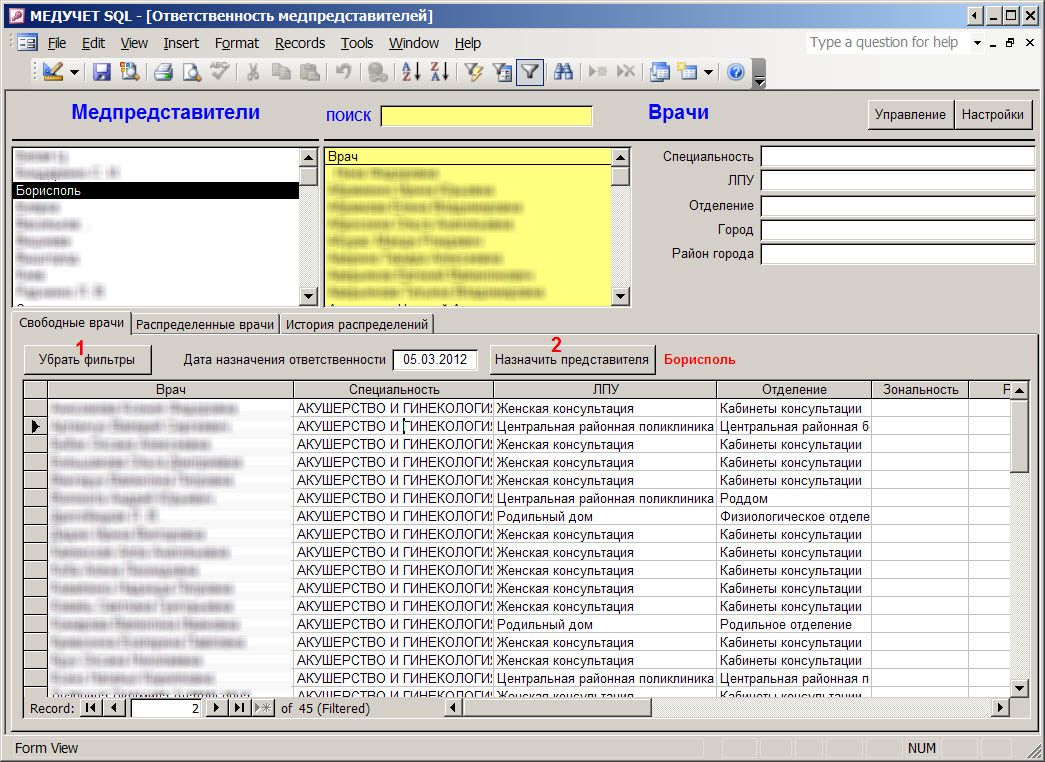Print the form using the printer icon
Screen dimensions: 1045x762
tap(163, 71)
